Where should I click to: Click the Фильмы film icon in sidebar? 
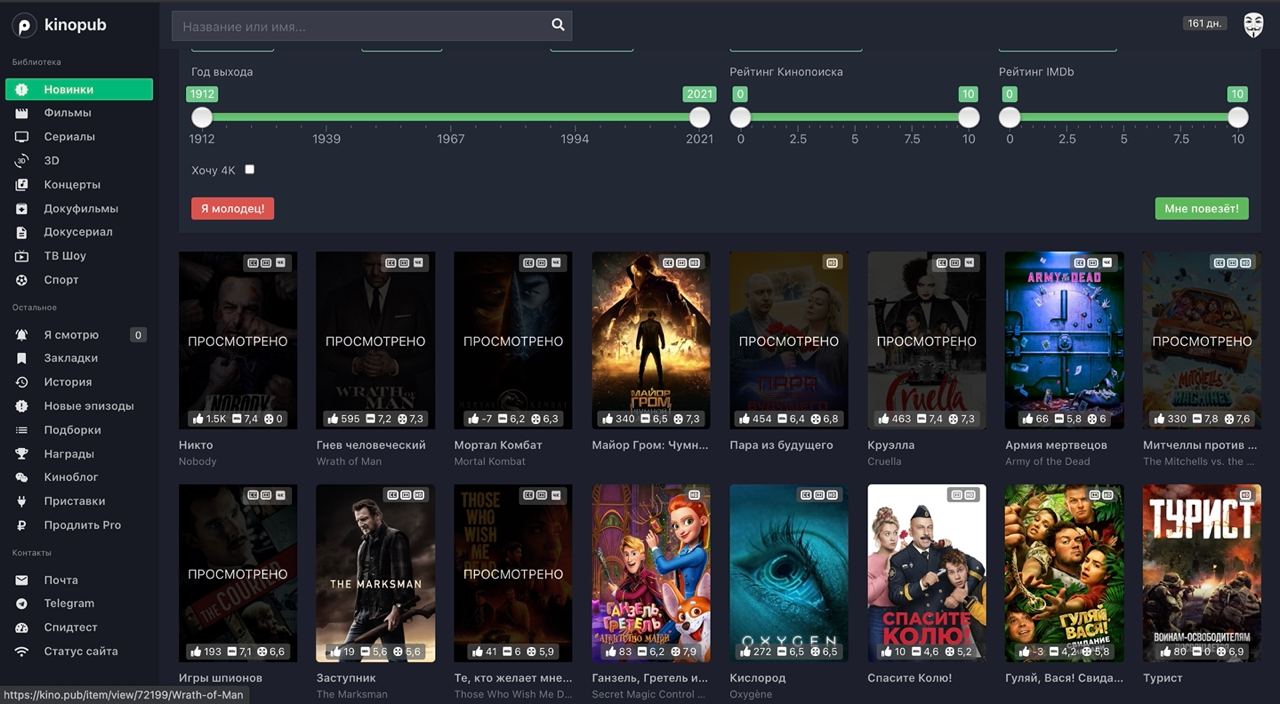[21, 113]
